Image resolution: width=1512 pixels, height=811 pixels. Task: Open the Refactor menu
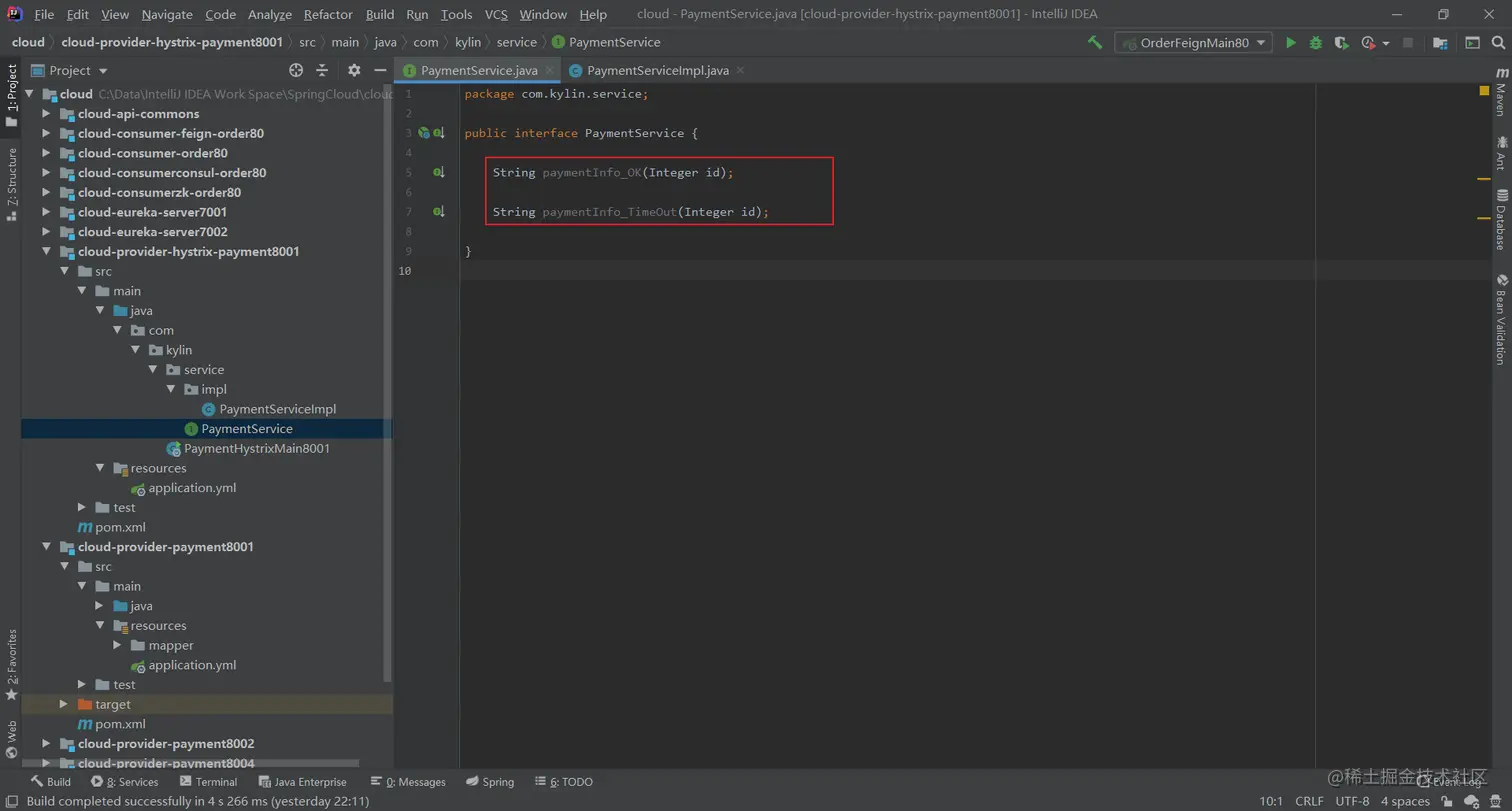point(328,14)
